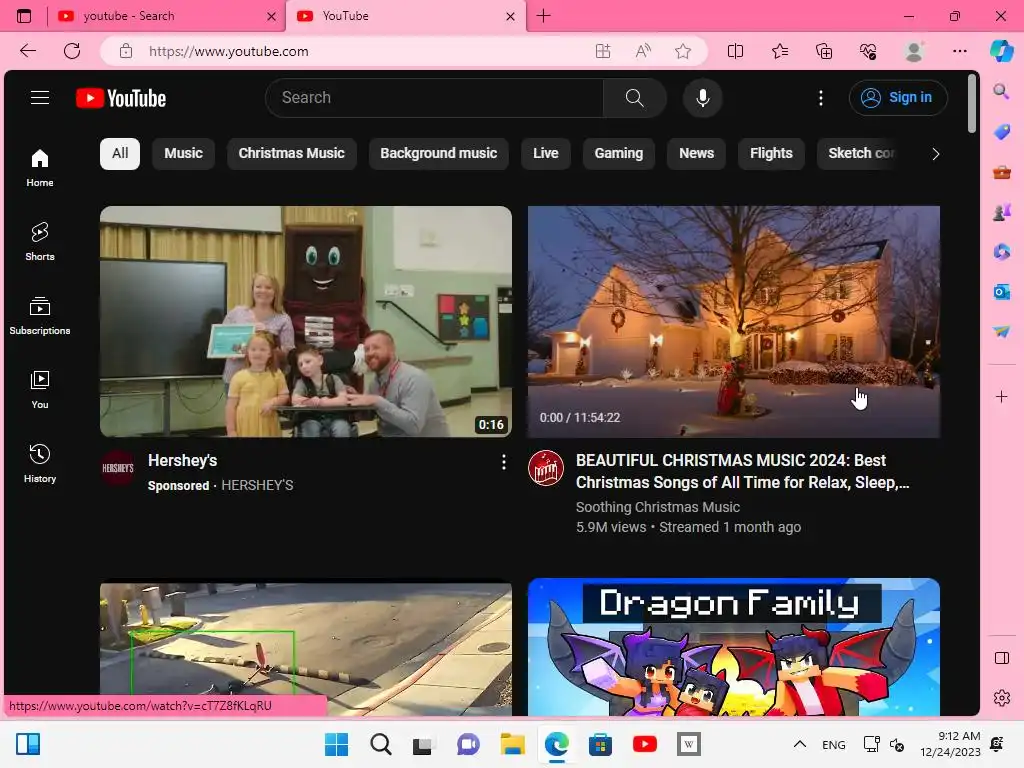
Task: Open Outlook in Edge sidebar
Action: (1001, 292)
